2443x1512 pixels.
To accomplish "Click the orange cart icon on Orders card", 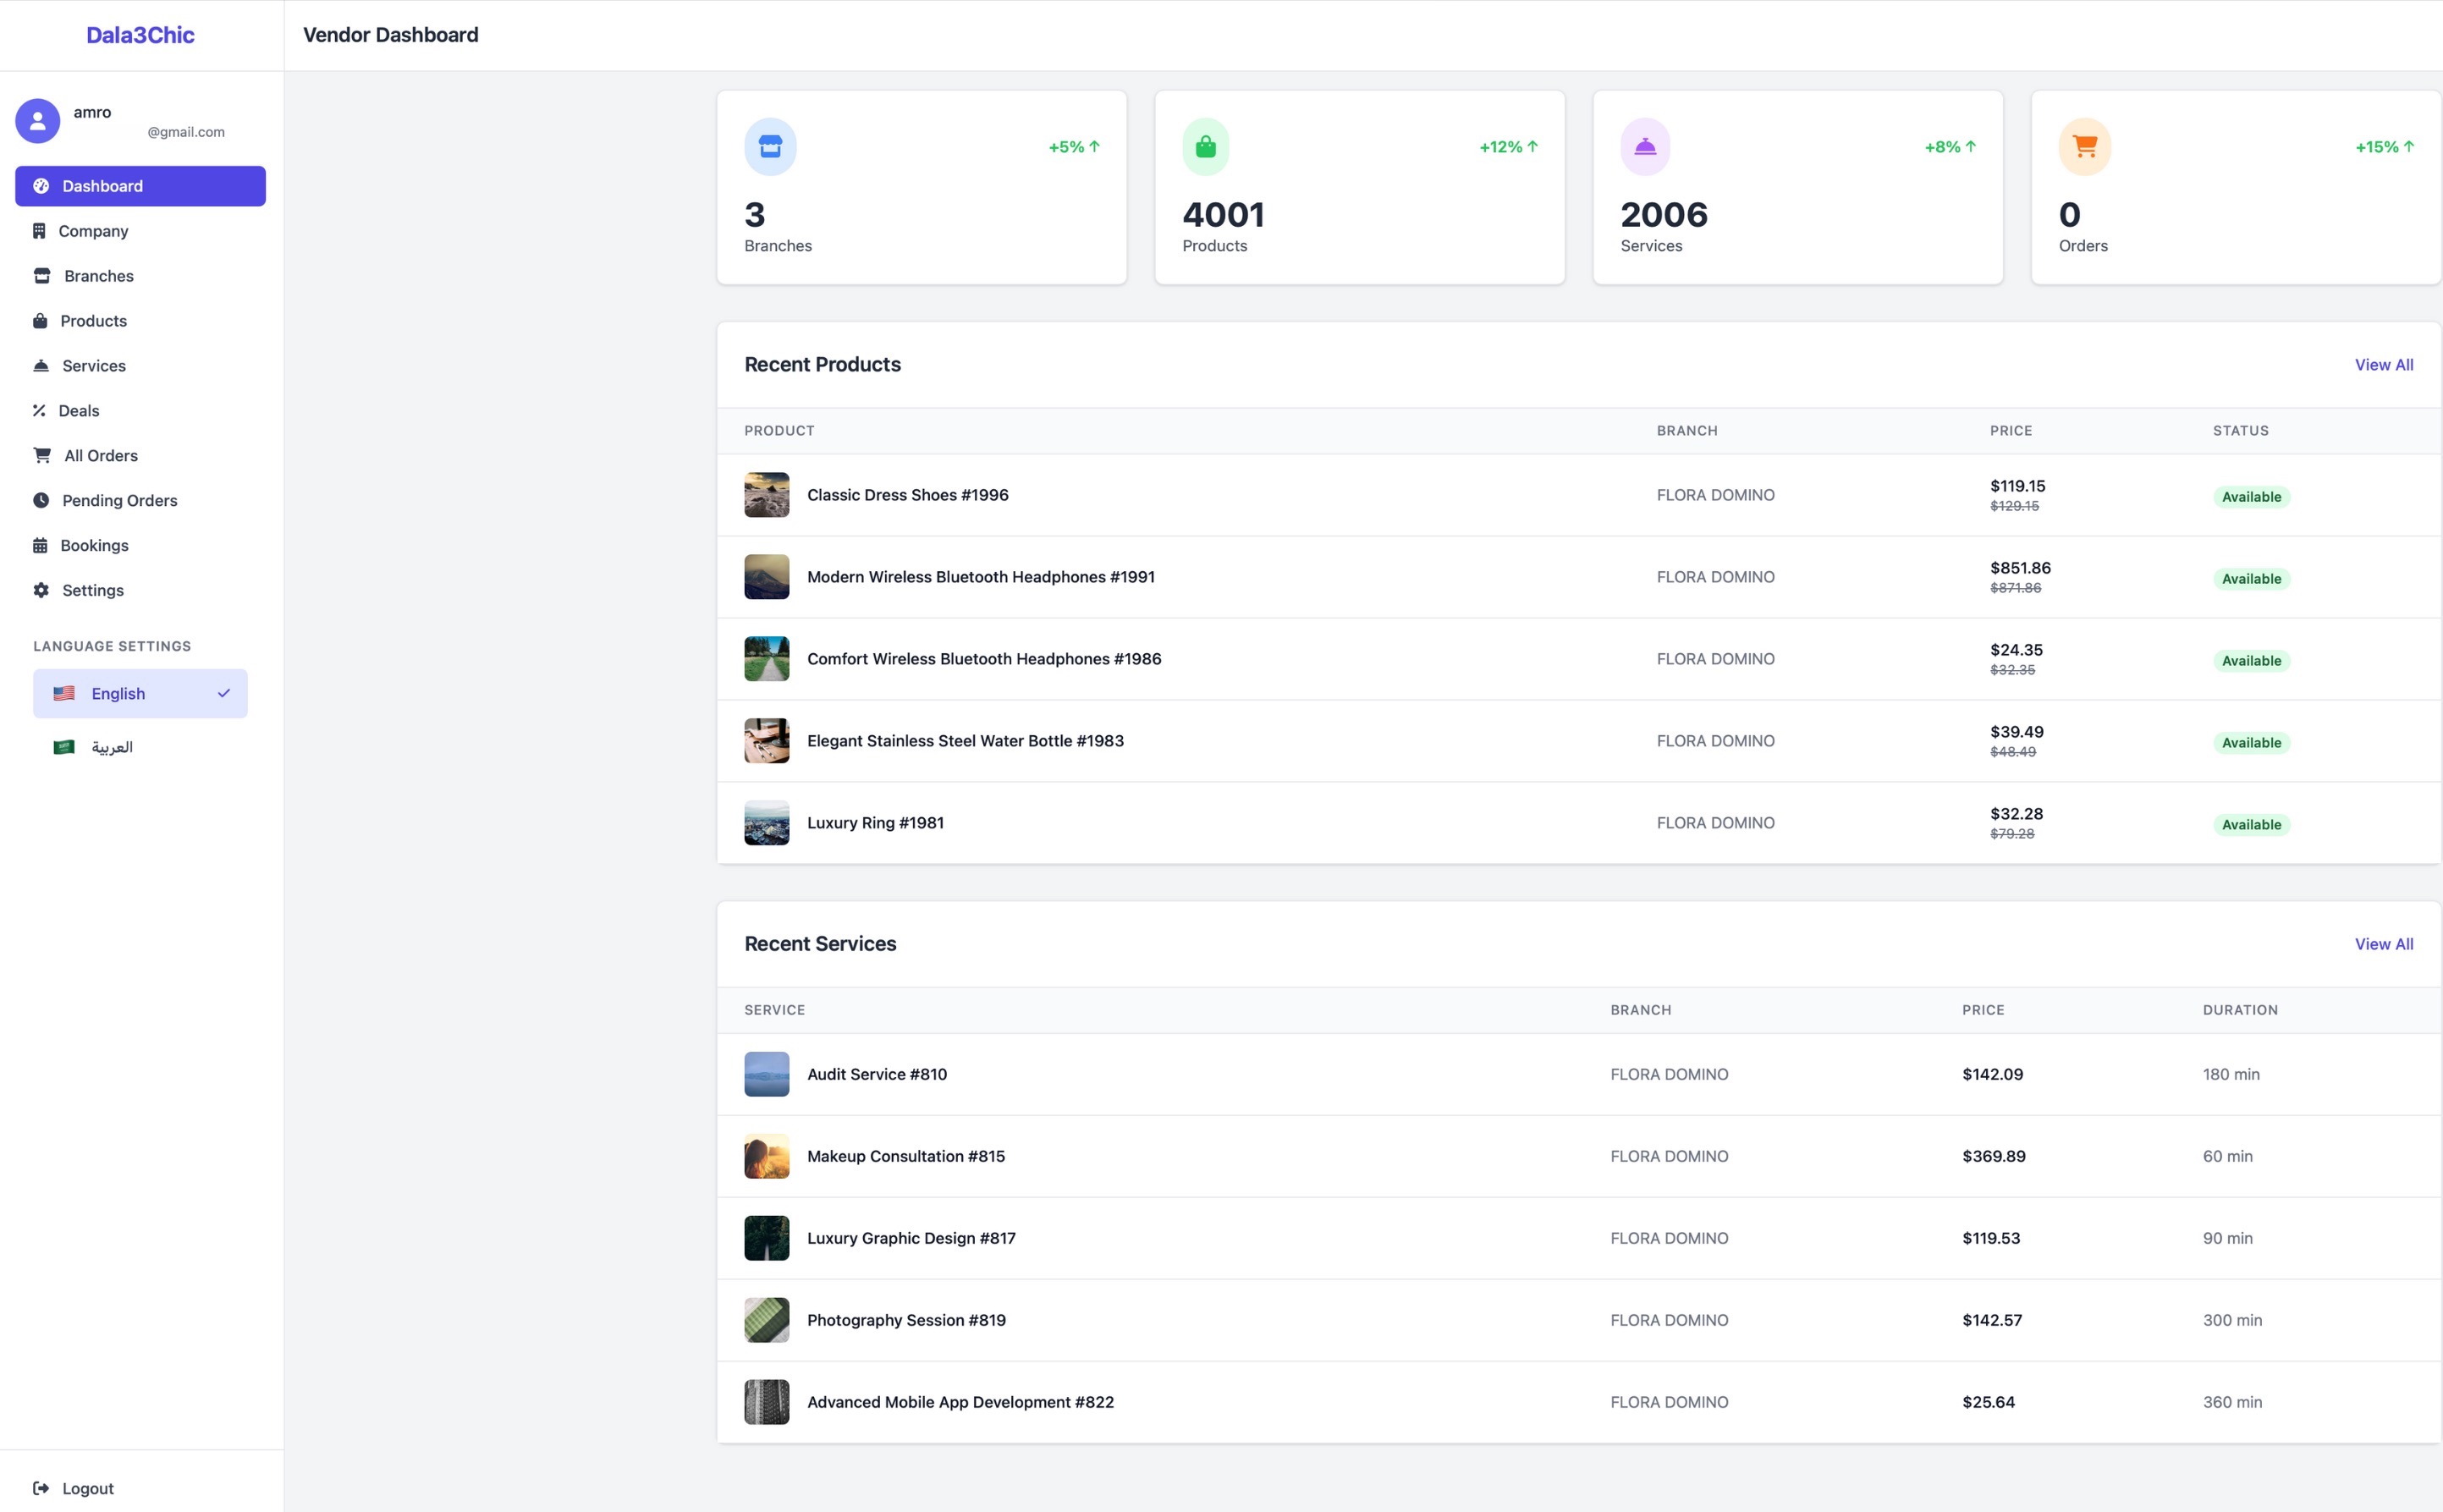I will point(2085,146).
